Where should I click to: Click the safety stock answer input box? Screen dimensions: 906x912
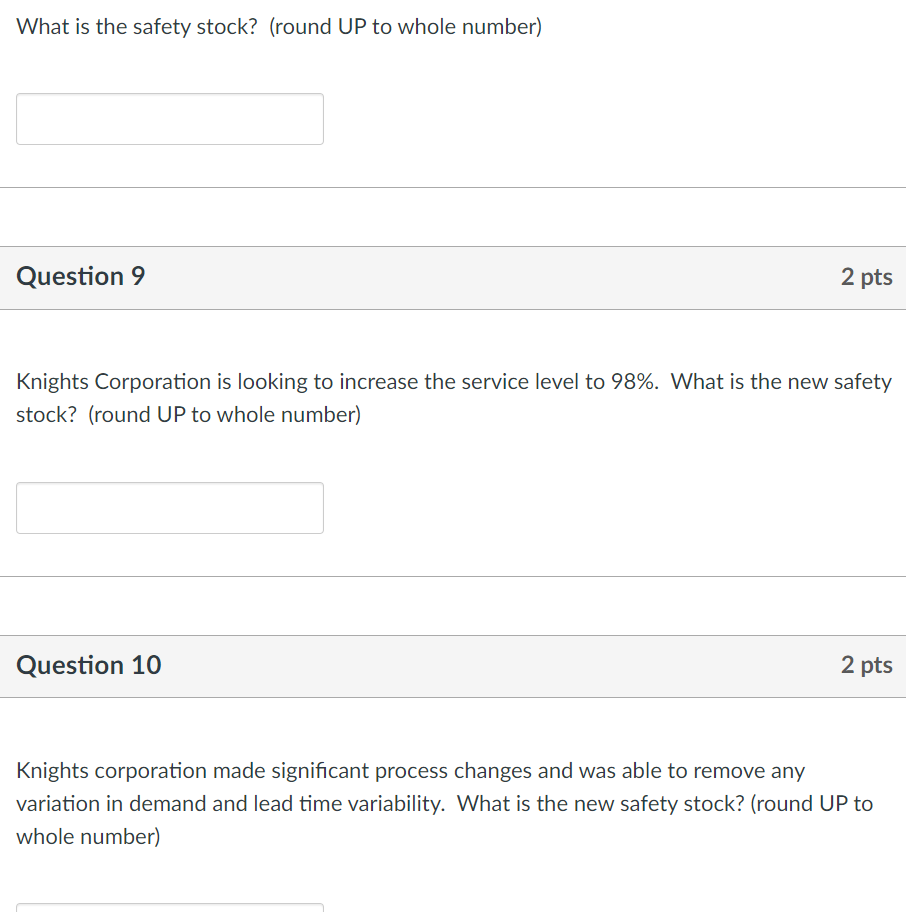(169, 118)
